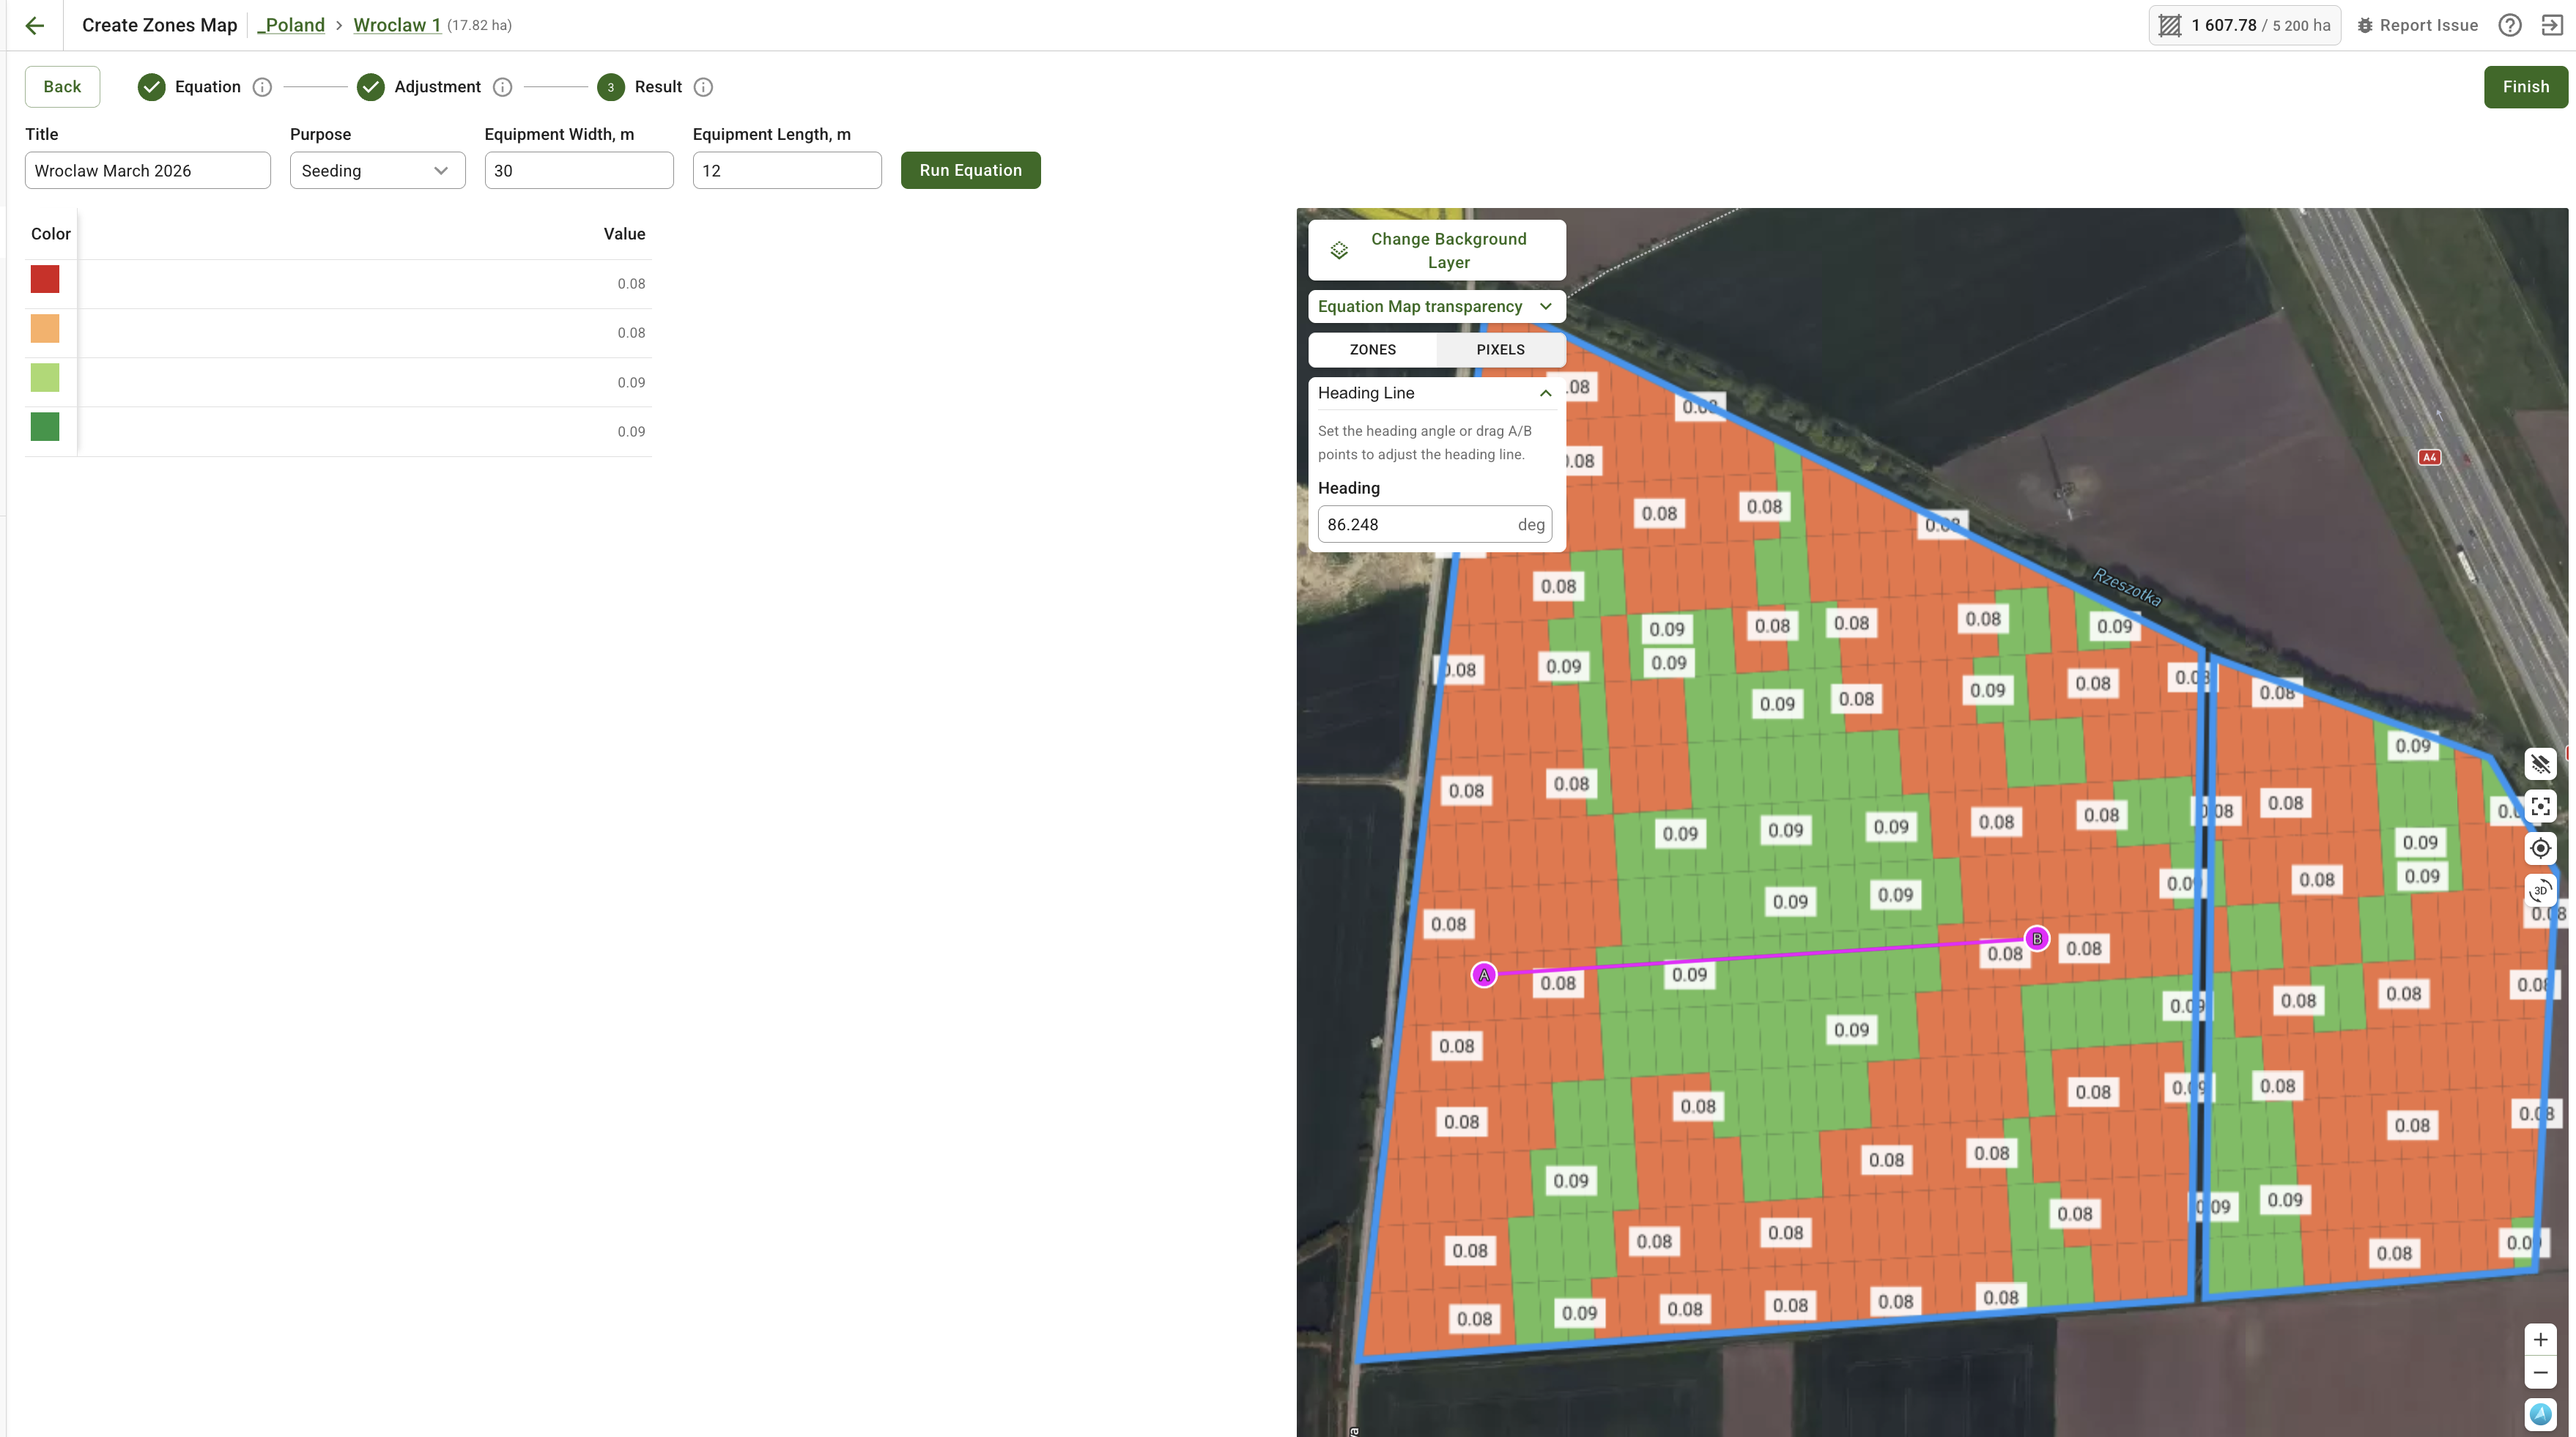2576x1437 pixels.
Task: Click the logout exit icon
Action: (x=2551, y=25)
